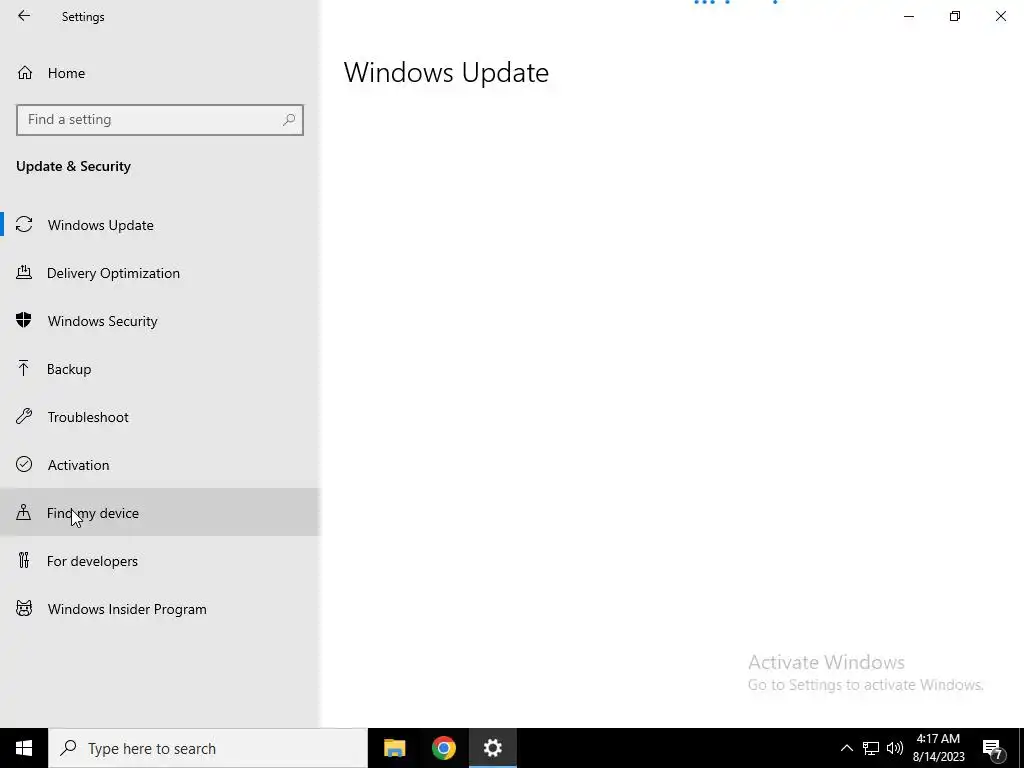Open Backup settings
The image size is (1024, 768).
(160, 369)
